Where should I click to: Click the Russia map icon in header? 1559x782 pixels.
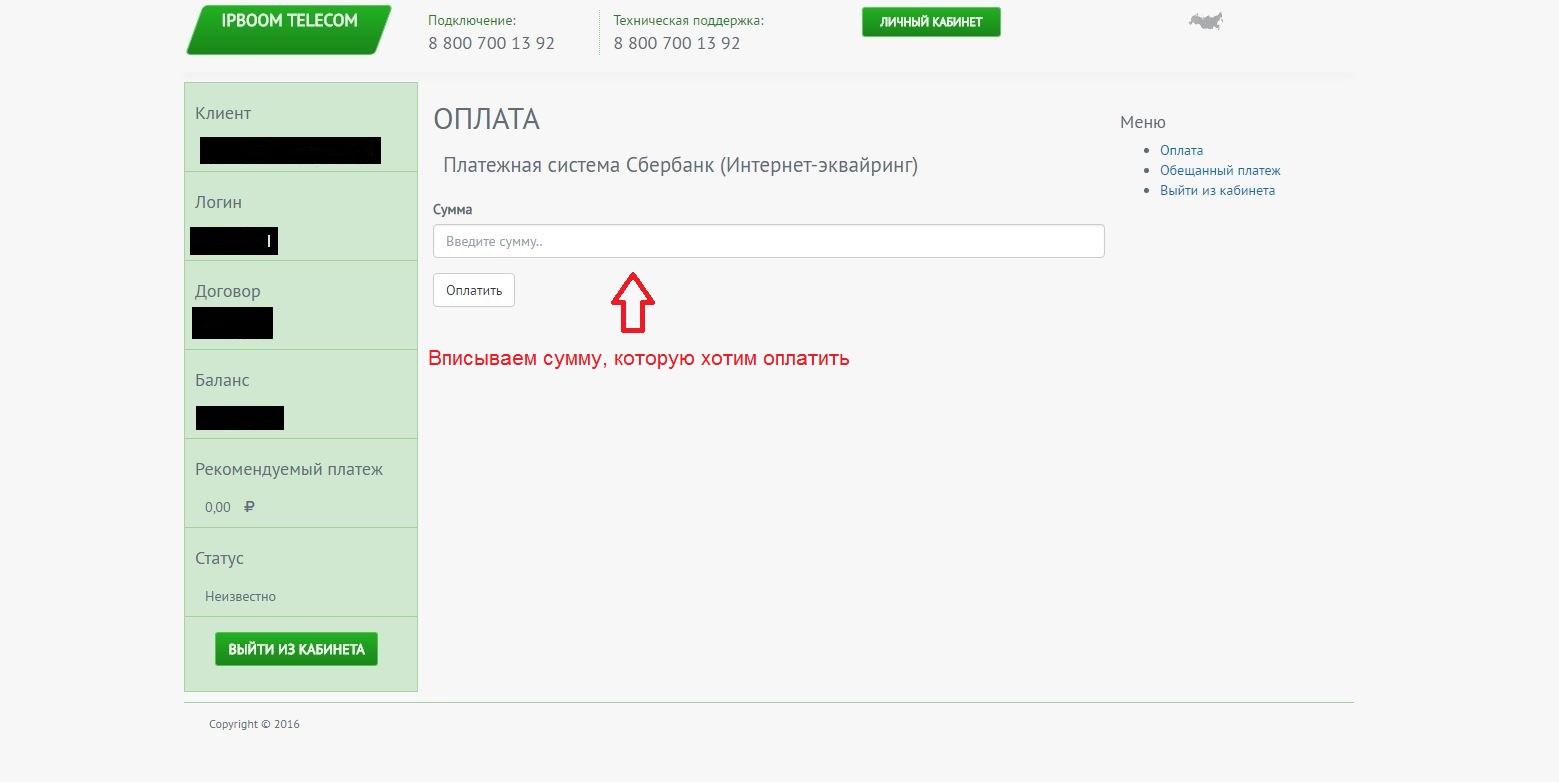coord(1206,21)
